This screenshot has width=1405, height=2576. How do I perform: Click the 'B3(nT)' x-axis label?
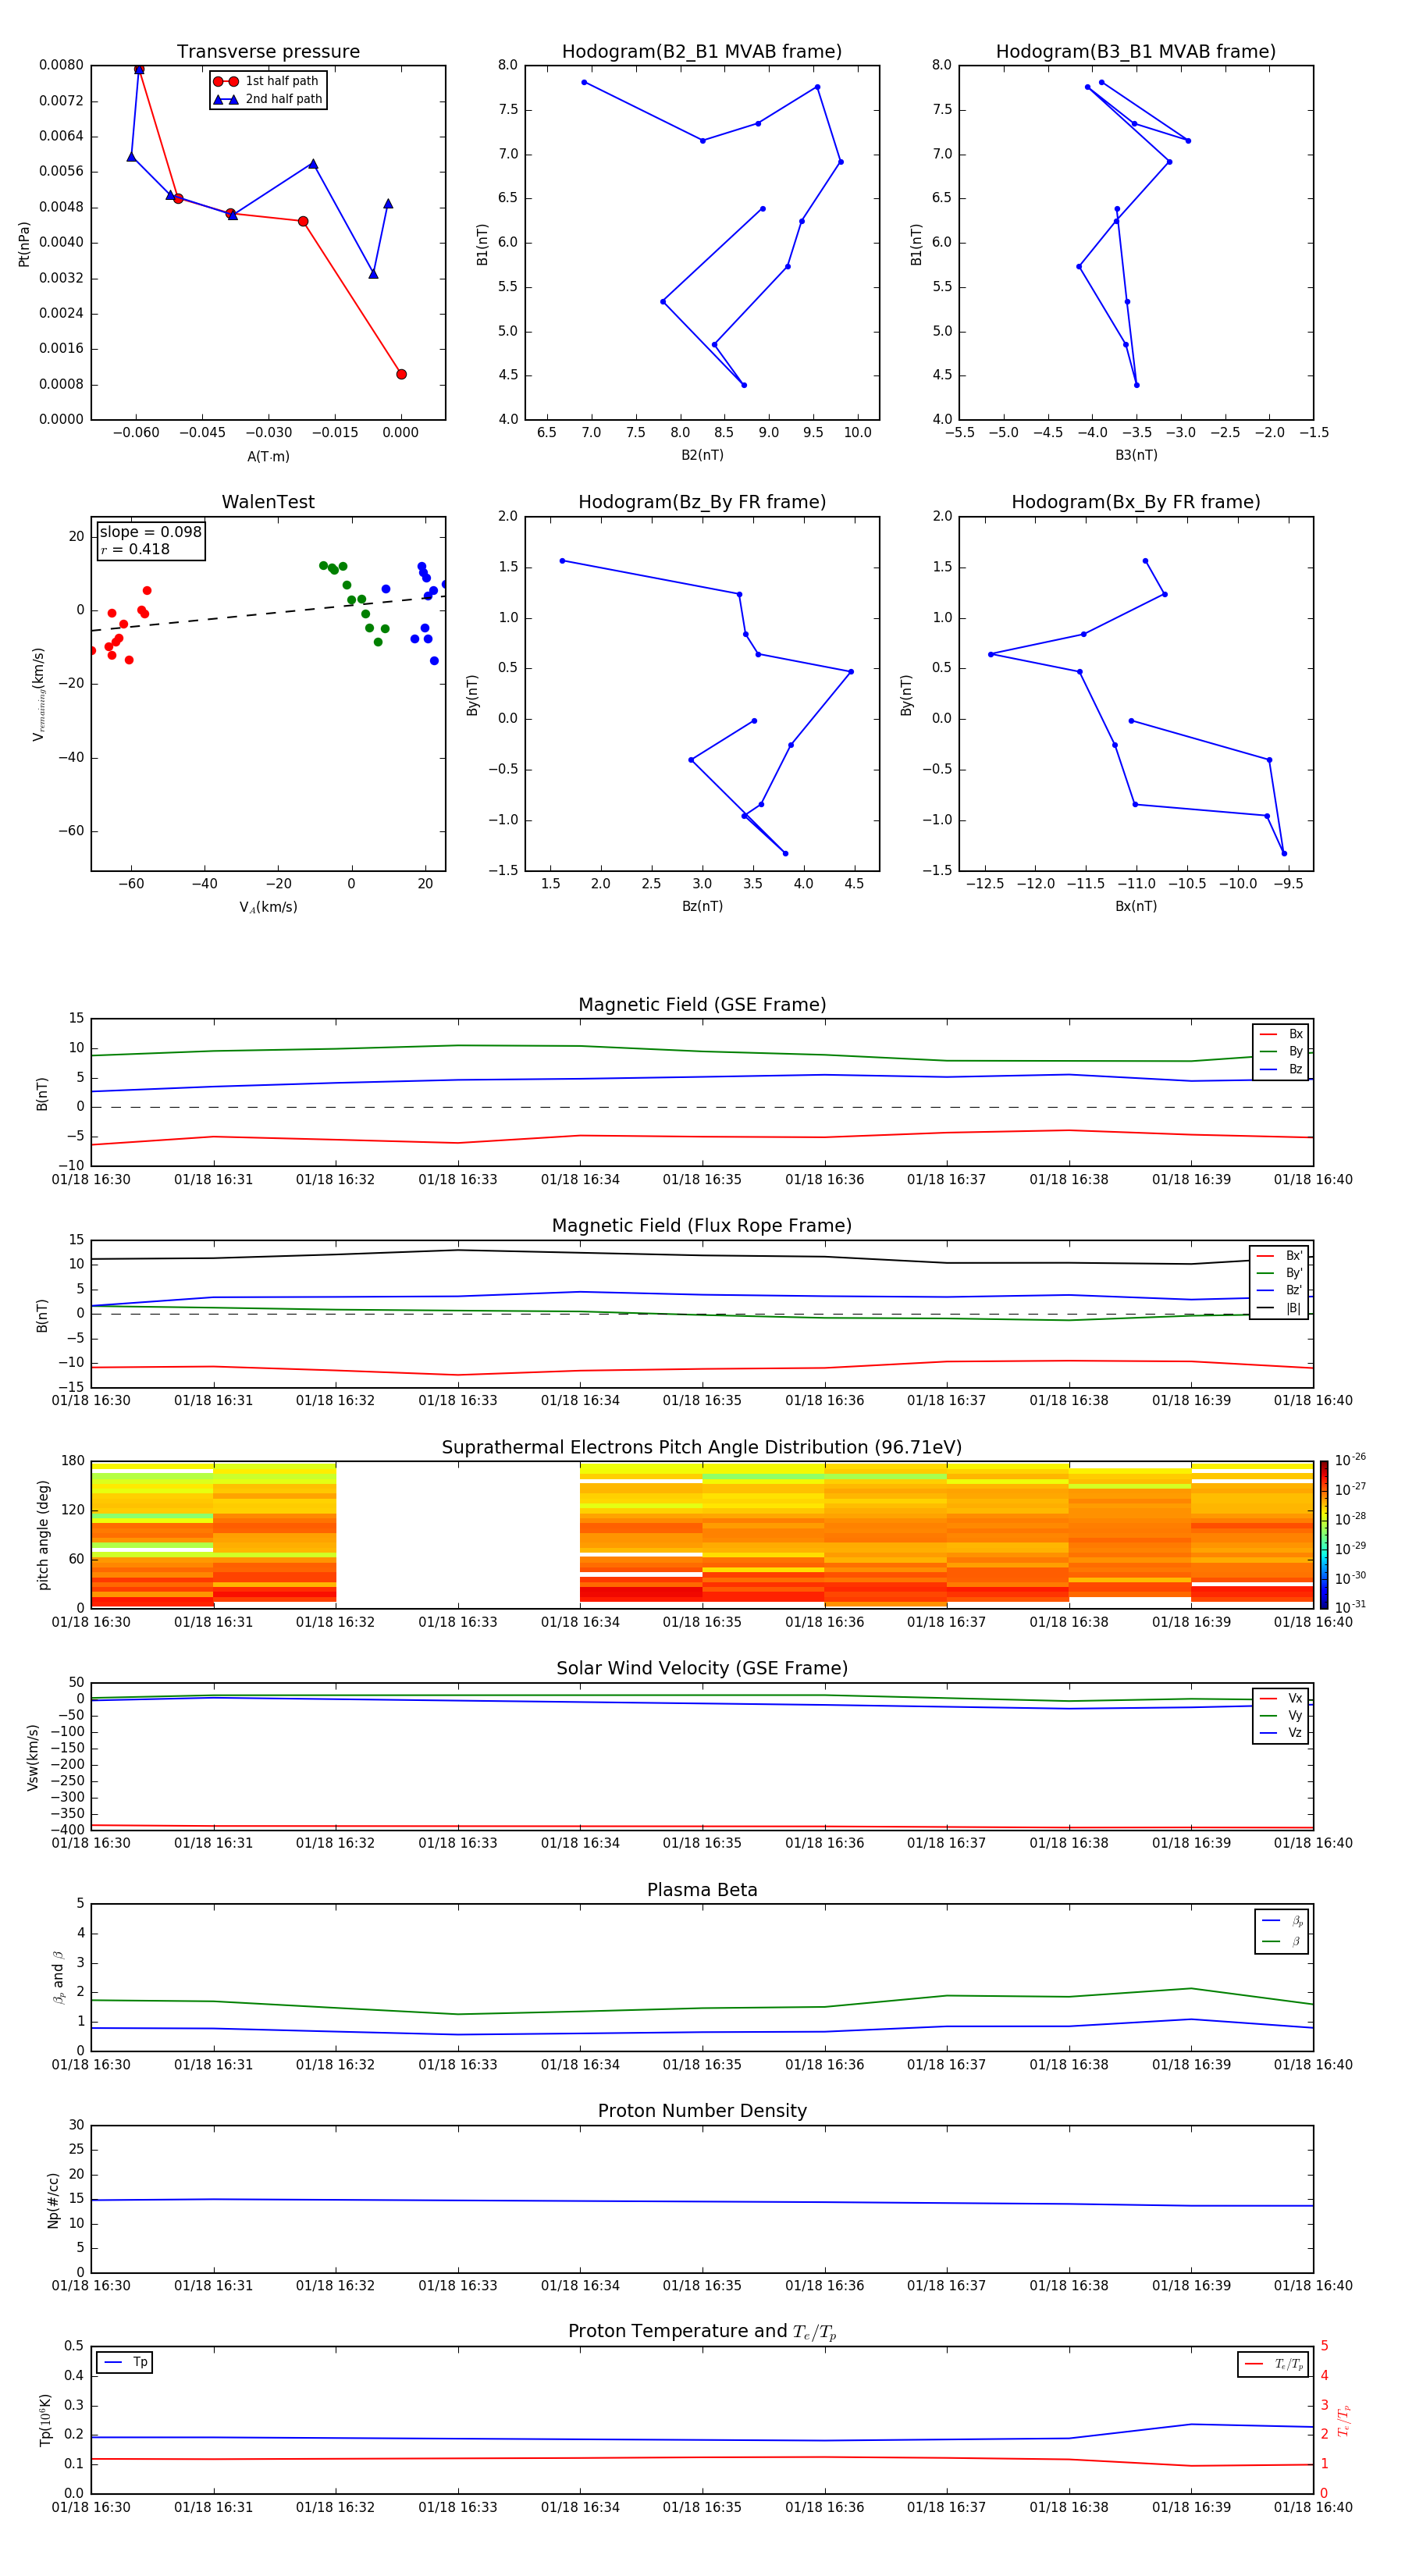[x=1136, y=455]
